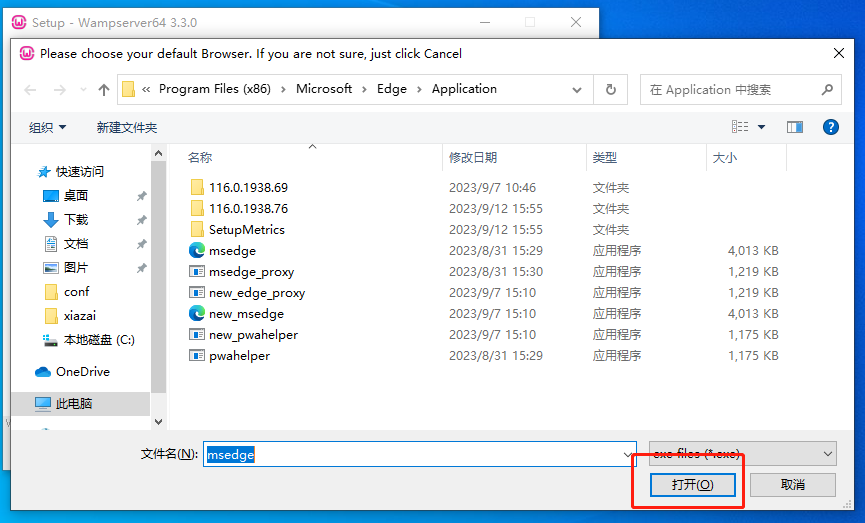Screen dimensions: 865x523
Task: Sort by 修改日期 column header
Action: tap(473, 158)
